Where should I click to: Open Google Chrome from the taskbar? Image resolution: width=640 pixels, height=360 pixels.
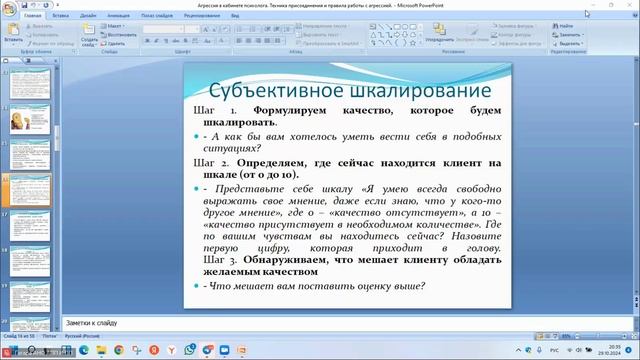click(119, 350)
